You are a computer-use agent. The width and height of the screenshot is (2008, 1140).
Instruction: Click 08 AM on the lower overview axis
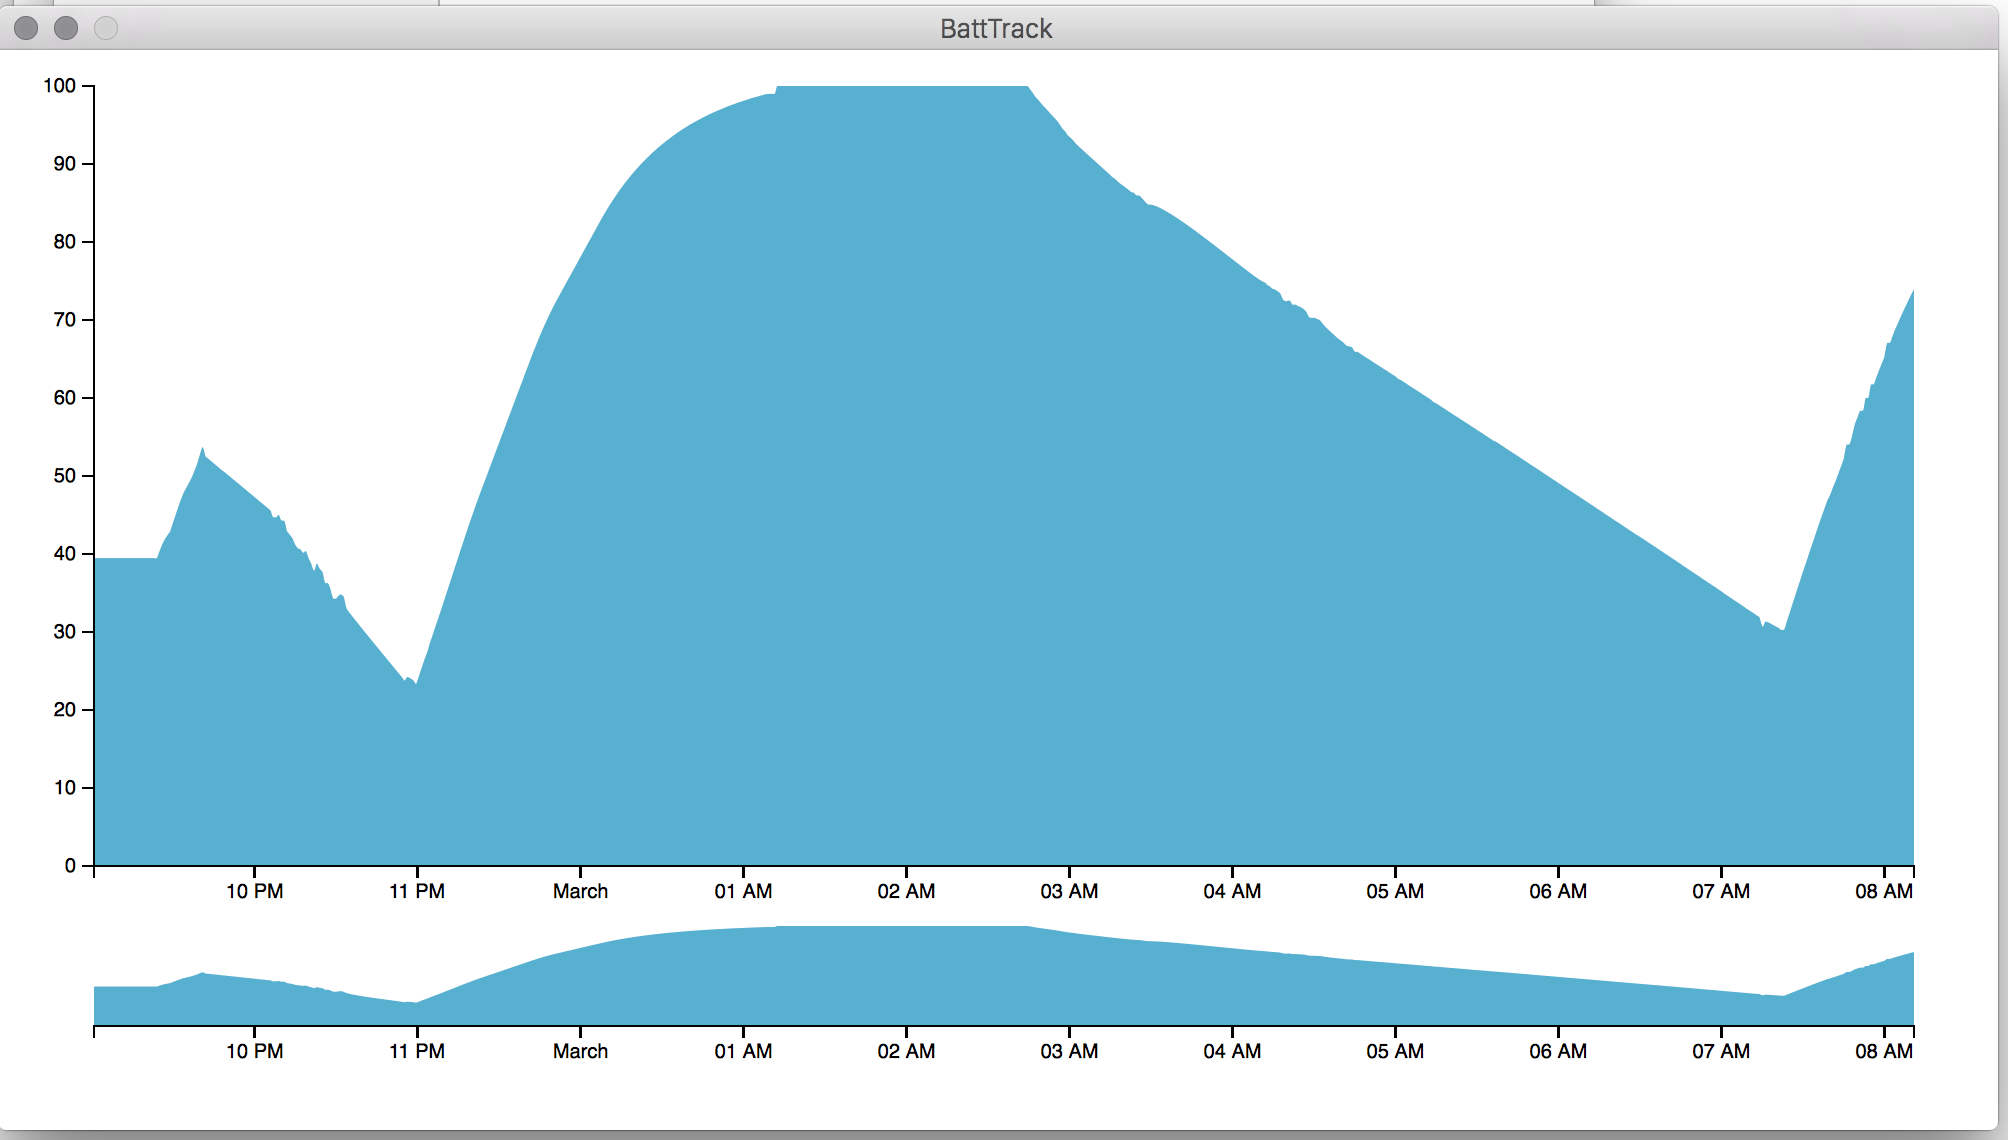coord(1884,1051)
